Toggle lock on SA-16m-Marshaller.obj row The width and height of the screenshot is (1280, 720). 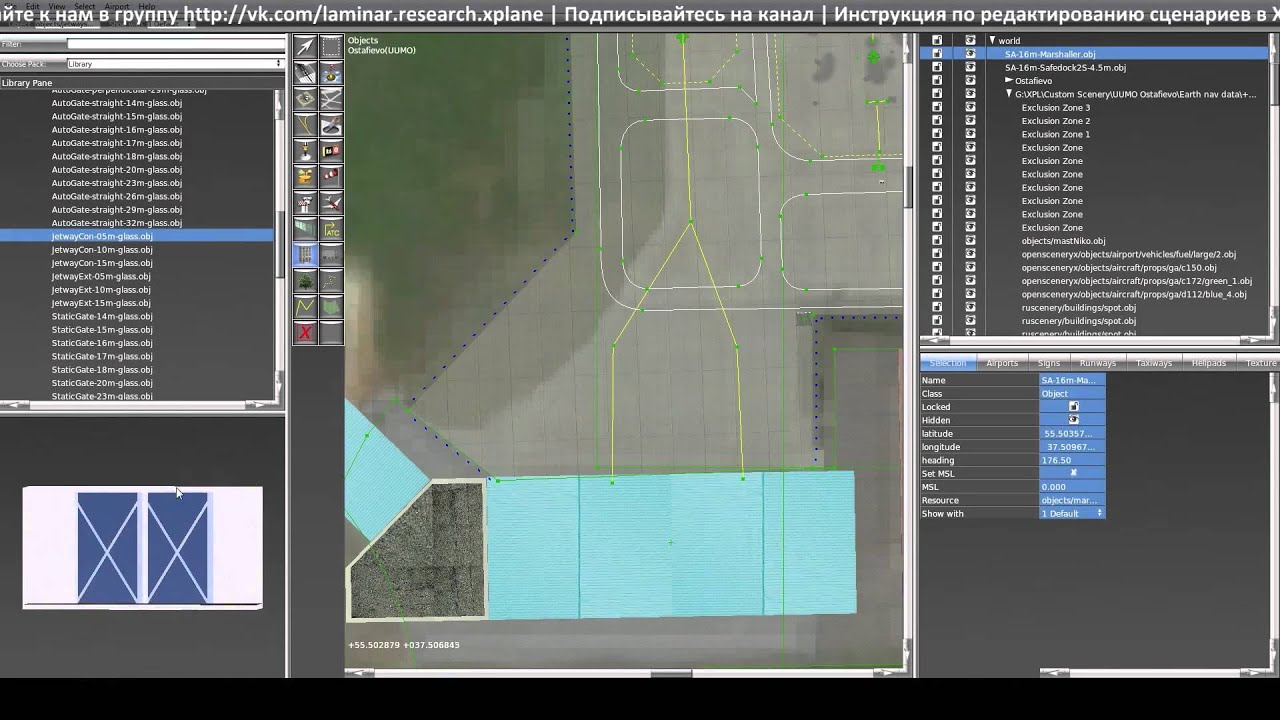click(937, 54)
